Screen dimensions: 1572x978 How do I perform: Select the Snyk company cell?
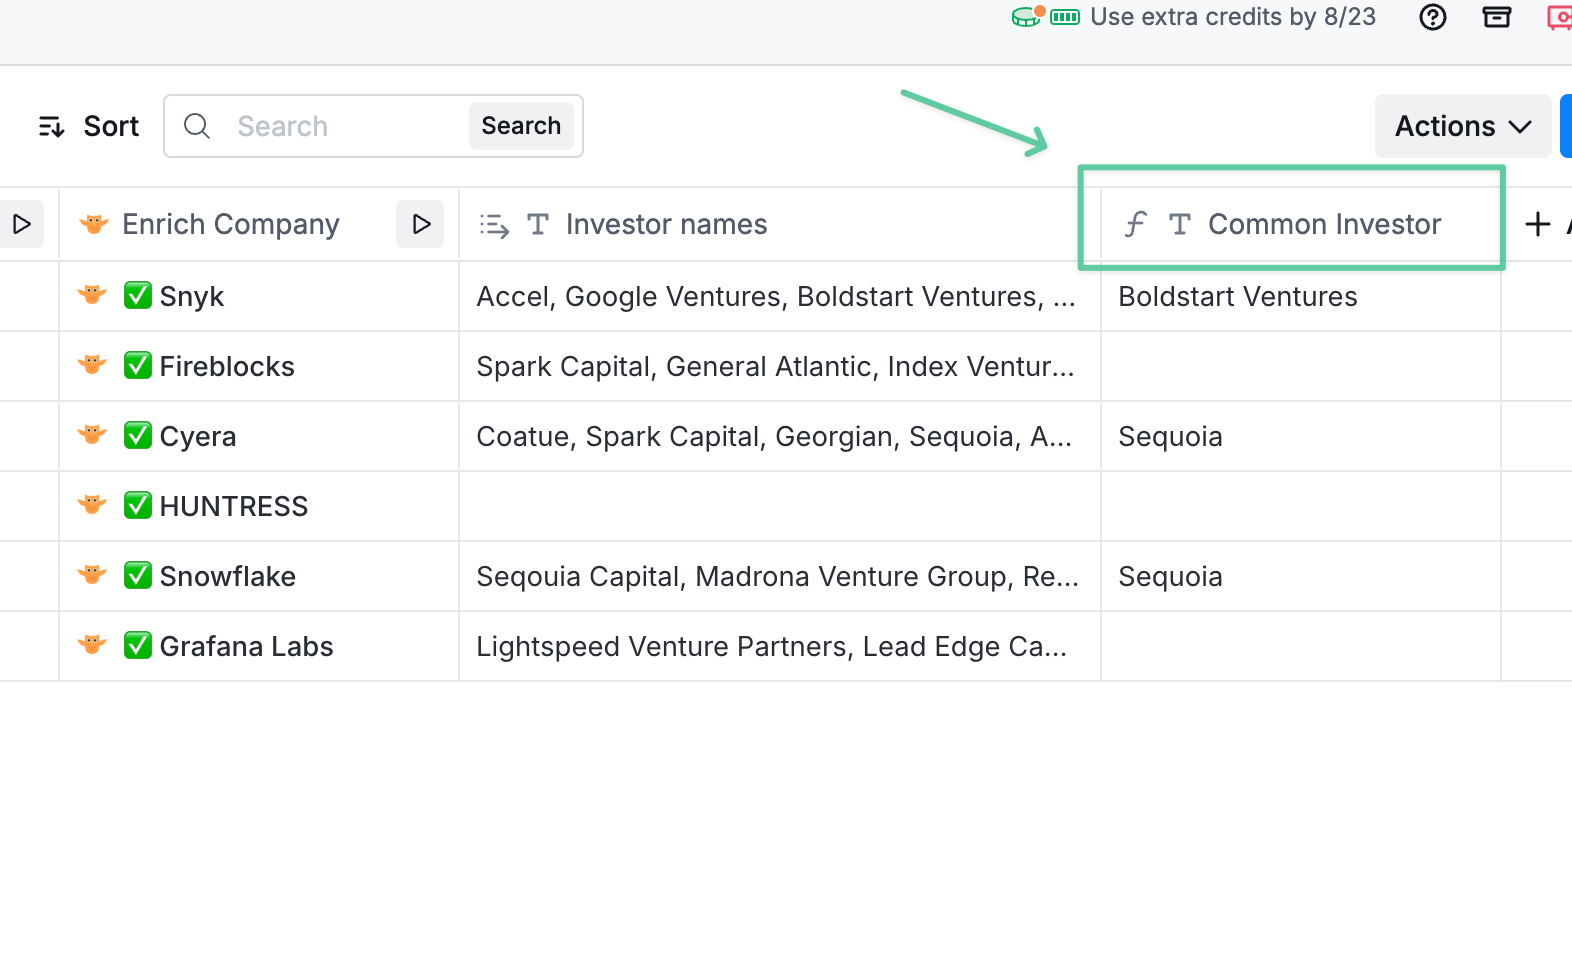[259, 296]
